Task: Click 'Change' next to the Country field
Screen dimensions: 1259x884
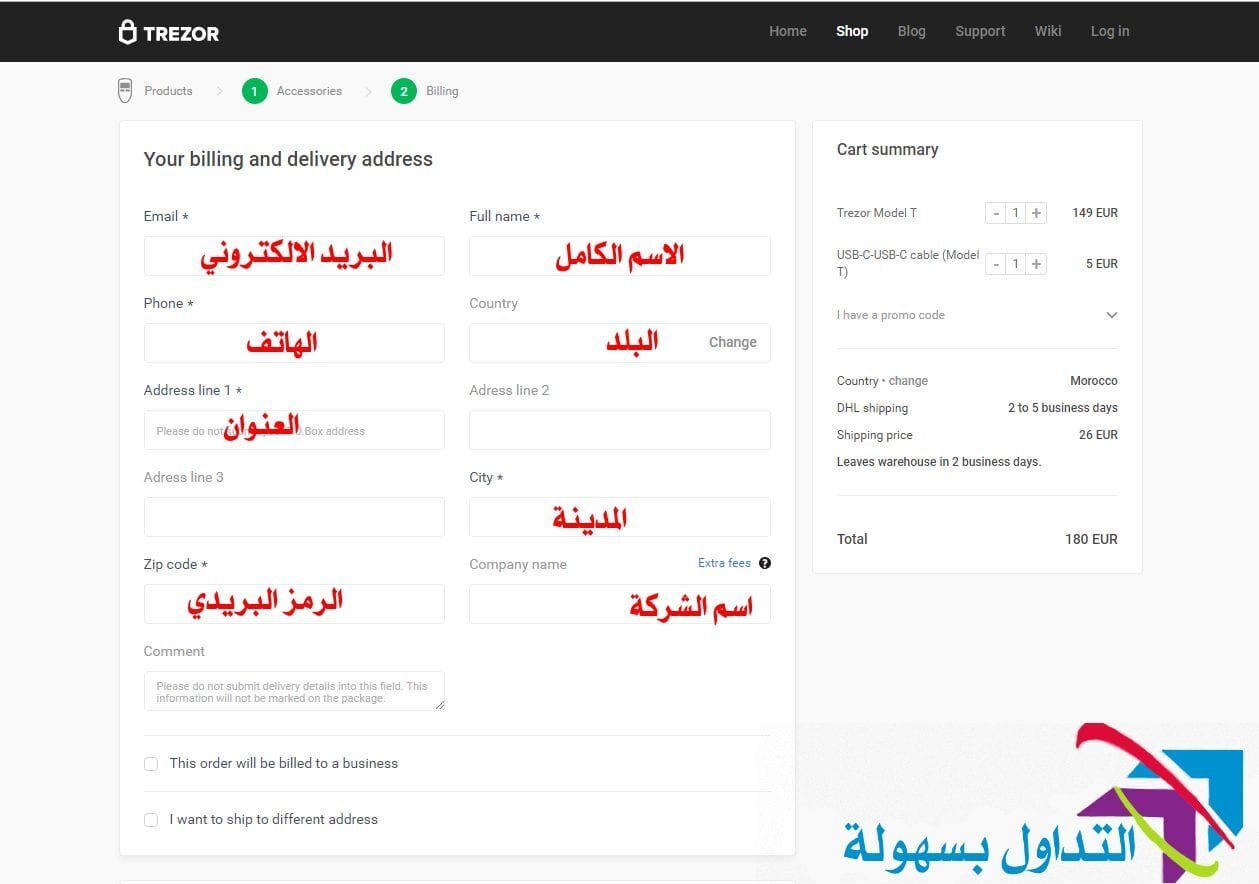Action: click(732, 342)
